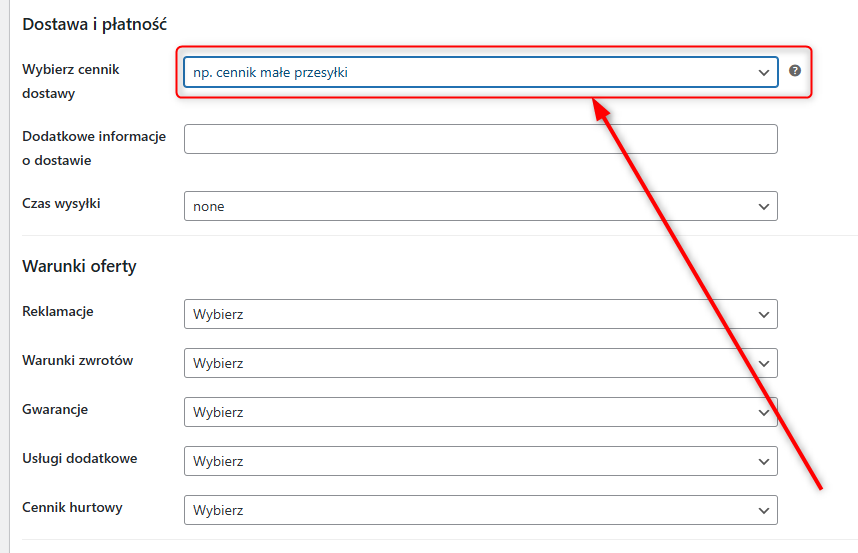Click the help icon beside delivery price list

point(795,71)
